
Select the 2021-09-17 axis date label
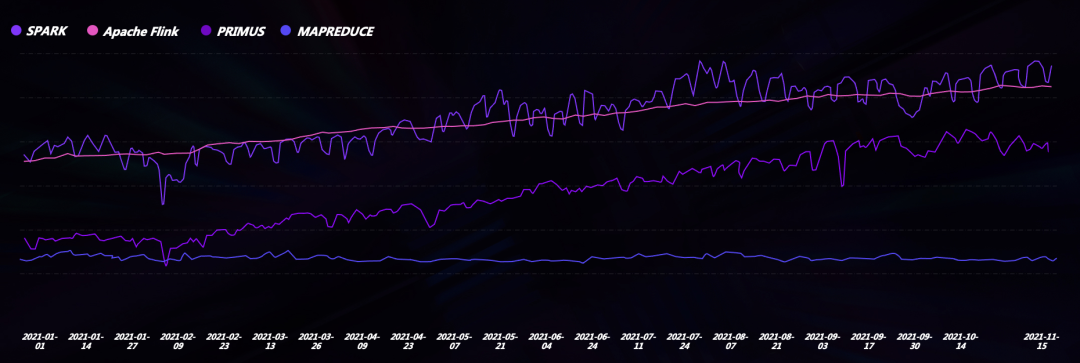869,342
